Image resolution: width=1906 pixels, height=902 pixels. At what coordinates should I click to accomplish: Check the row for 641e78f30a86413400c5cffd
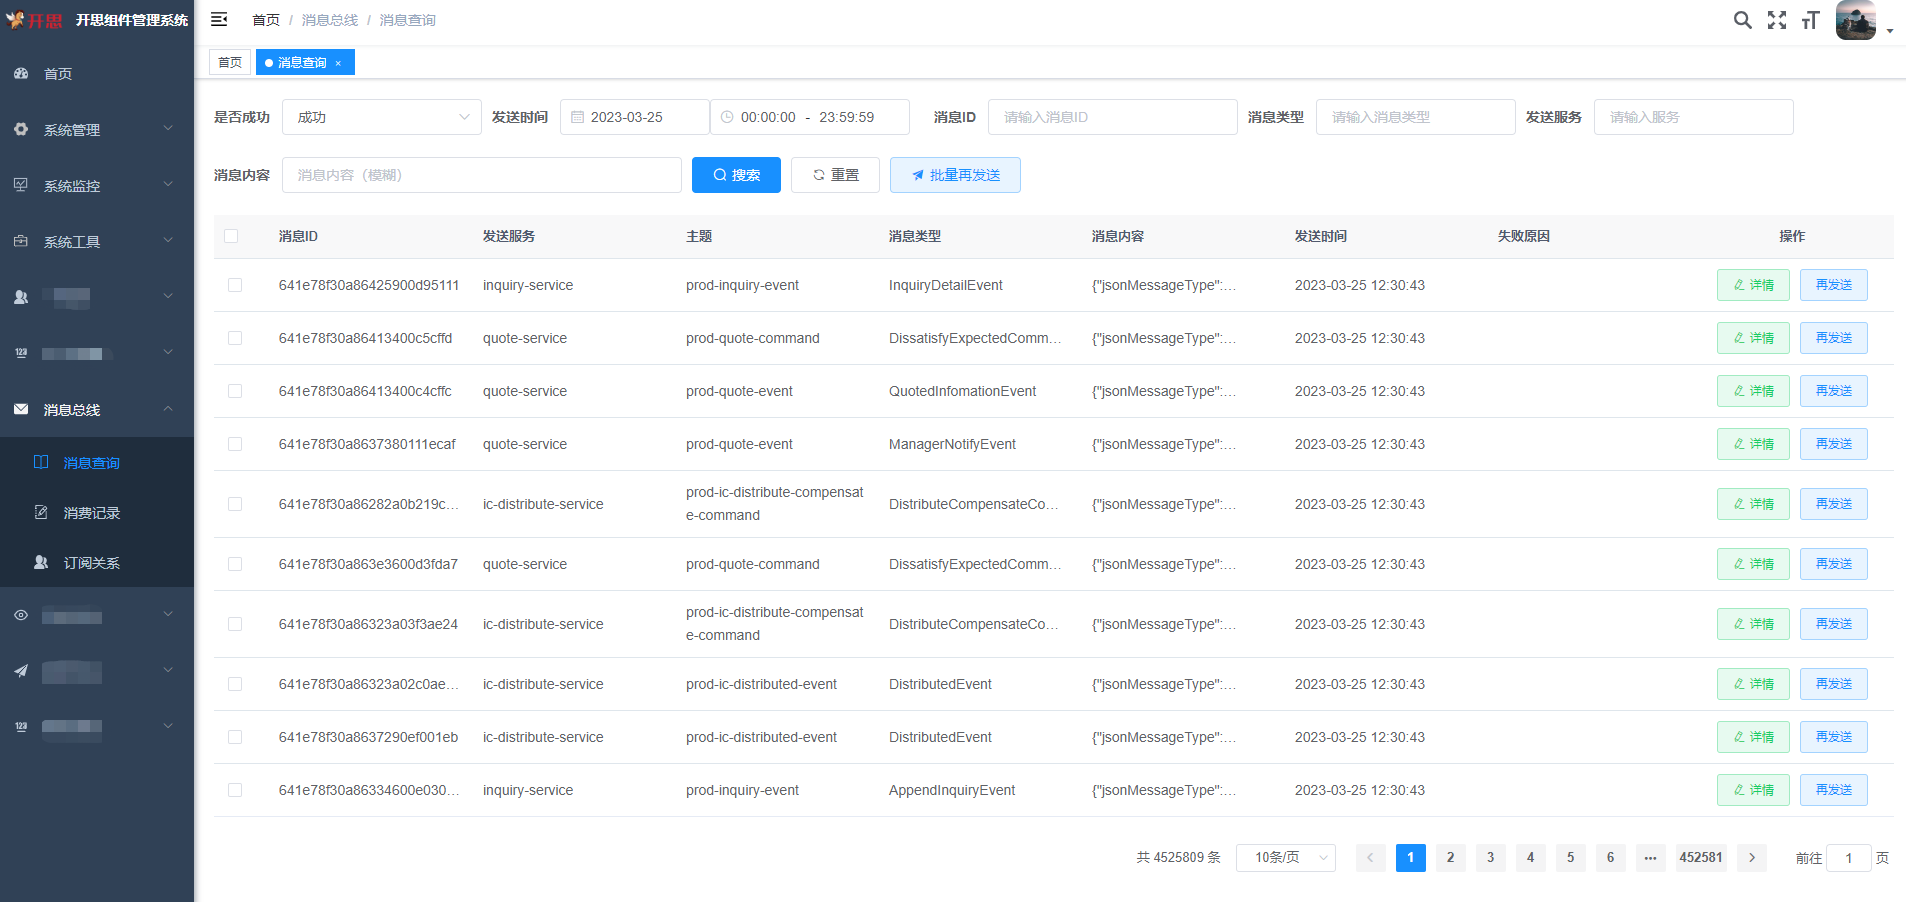tap(235, 338)
